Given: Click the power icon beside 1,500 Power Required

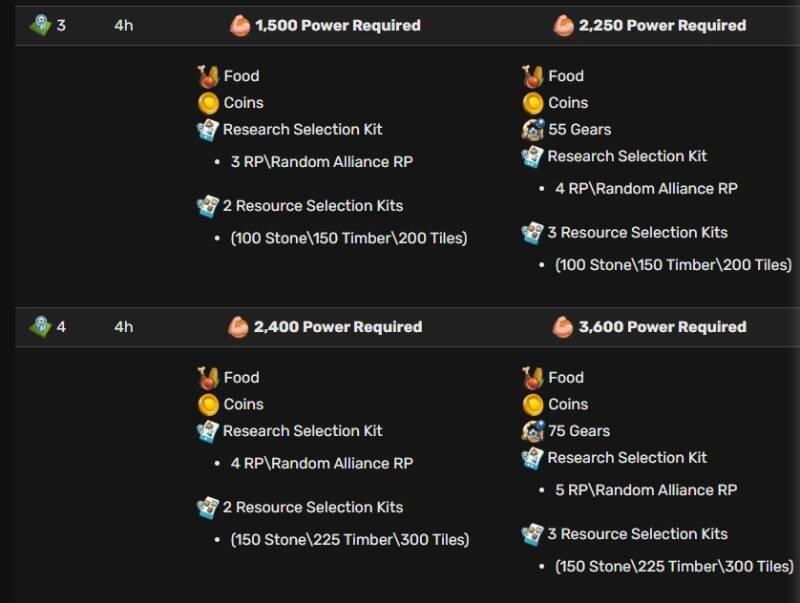Looking at the screenshot, I should (240, 25).
